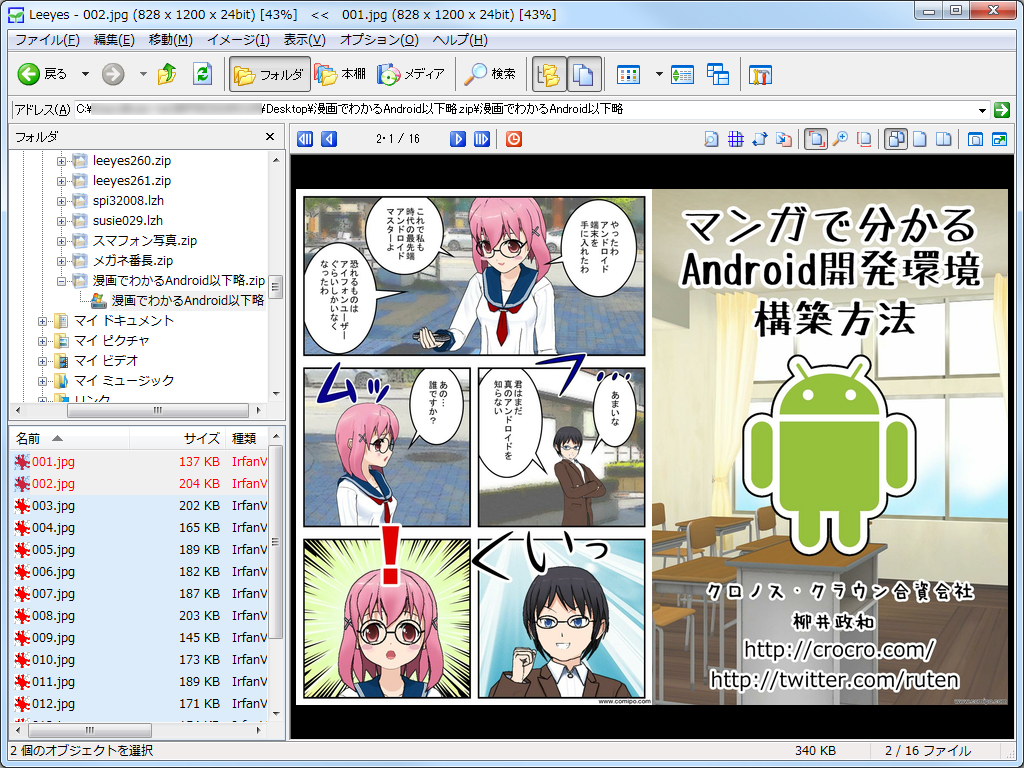Open the オプション(O) menu
The height and width of the screenshot is (768, 1024).
[379, 40]
